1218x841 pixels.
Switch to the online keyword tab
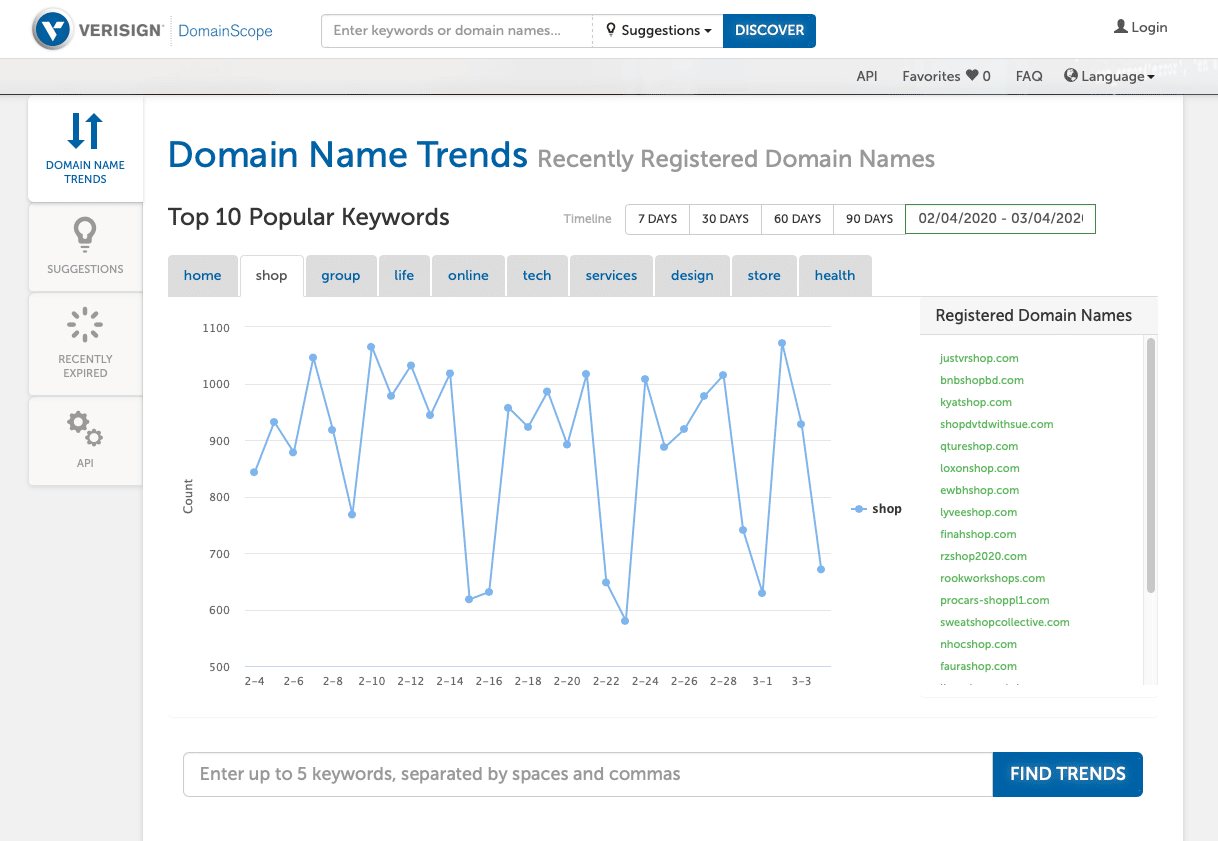468,276
